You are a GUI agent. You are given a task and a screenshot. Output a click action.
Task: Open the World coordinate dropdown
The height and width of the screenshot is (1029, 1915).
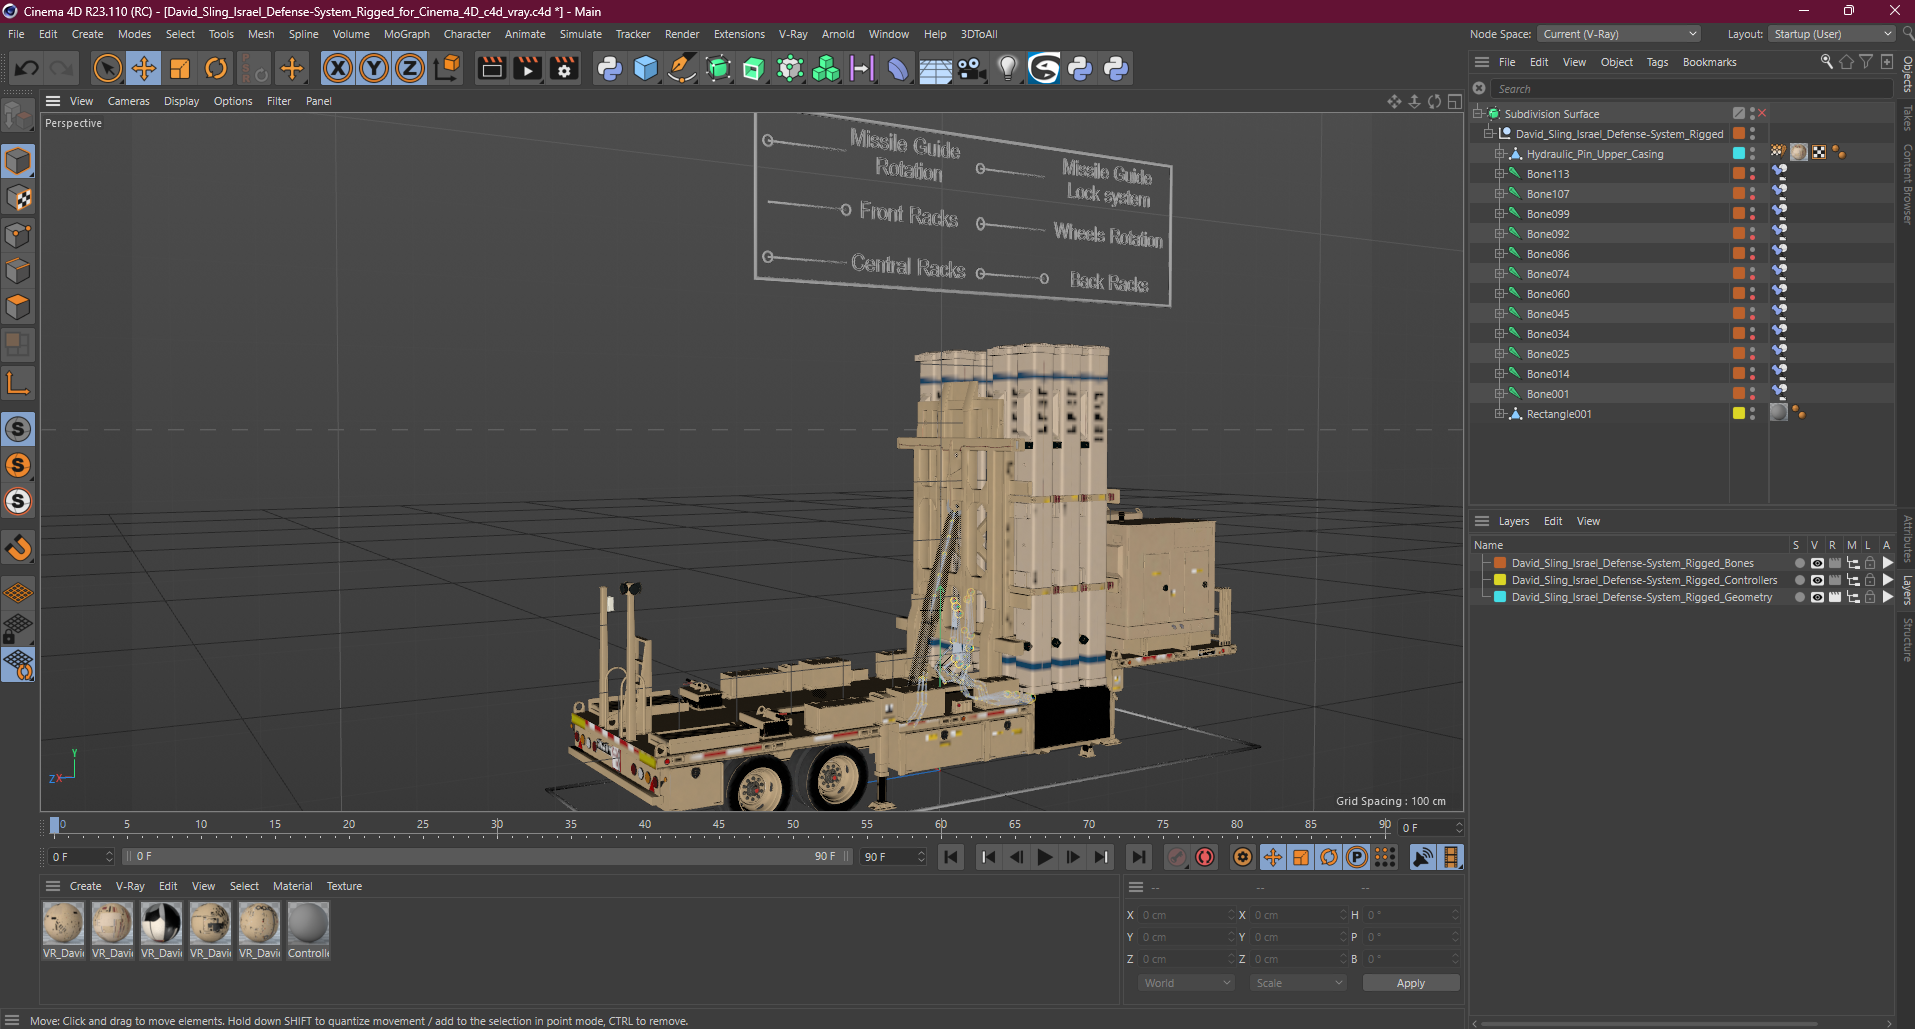click(x=1187, y=983)
